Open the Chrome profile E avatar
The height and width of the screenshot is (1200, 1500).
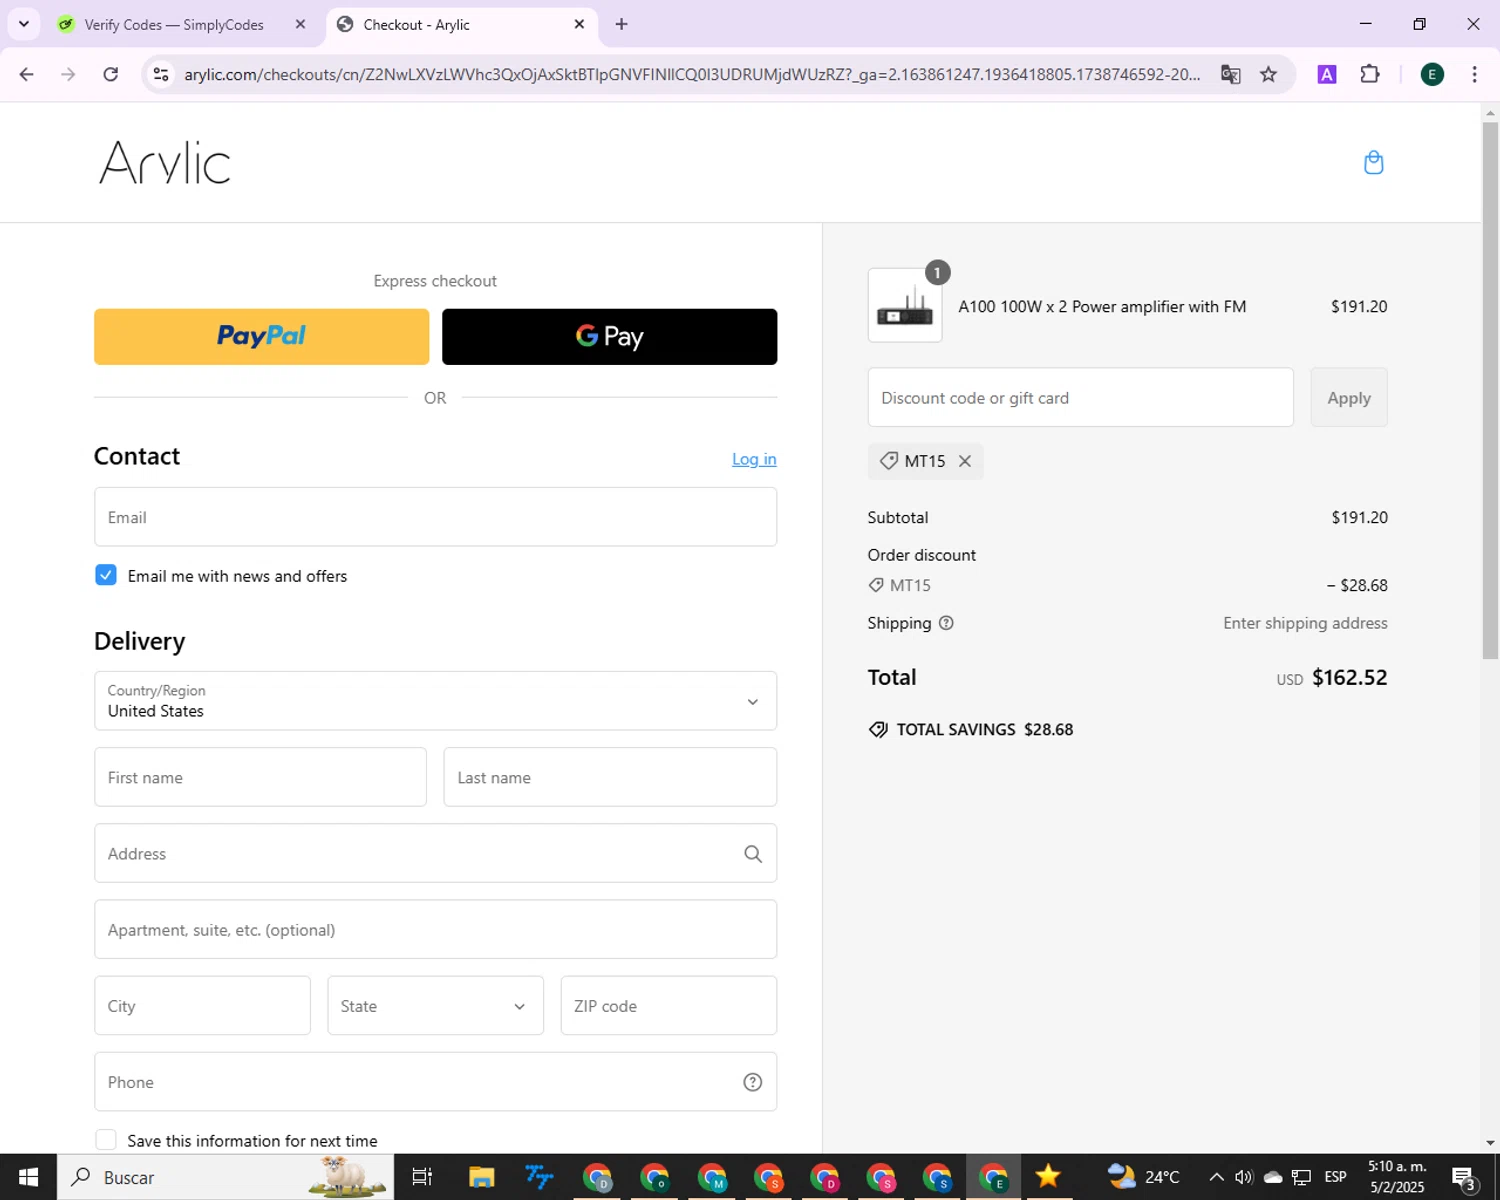pos(1431,74)
